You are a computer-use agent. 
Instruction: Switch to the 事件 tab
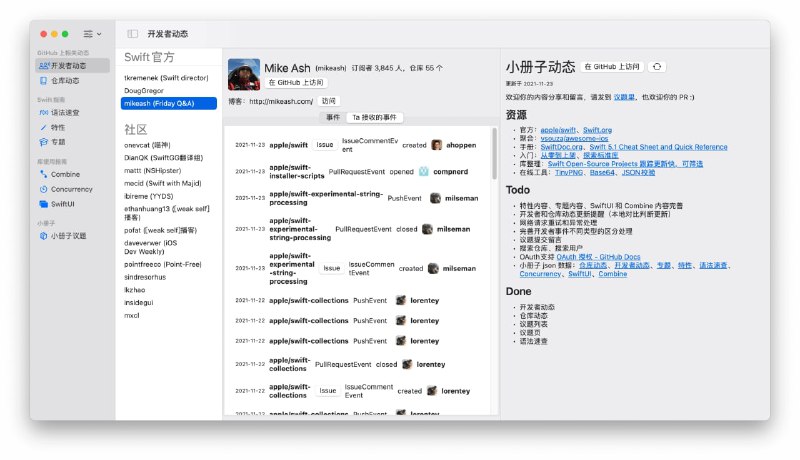point(333,117)
